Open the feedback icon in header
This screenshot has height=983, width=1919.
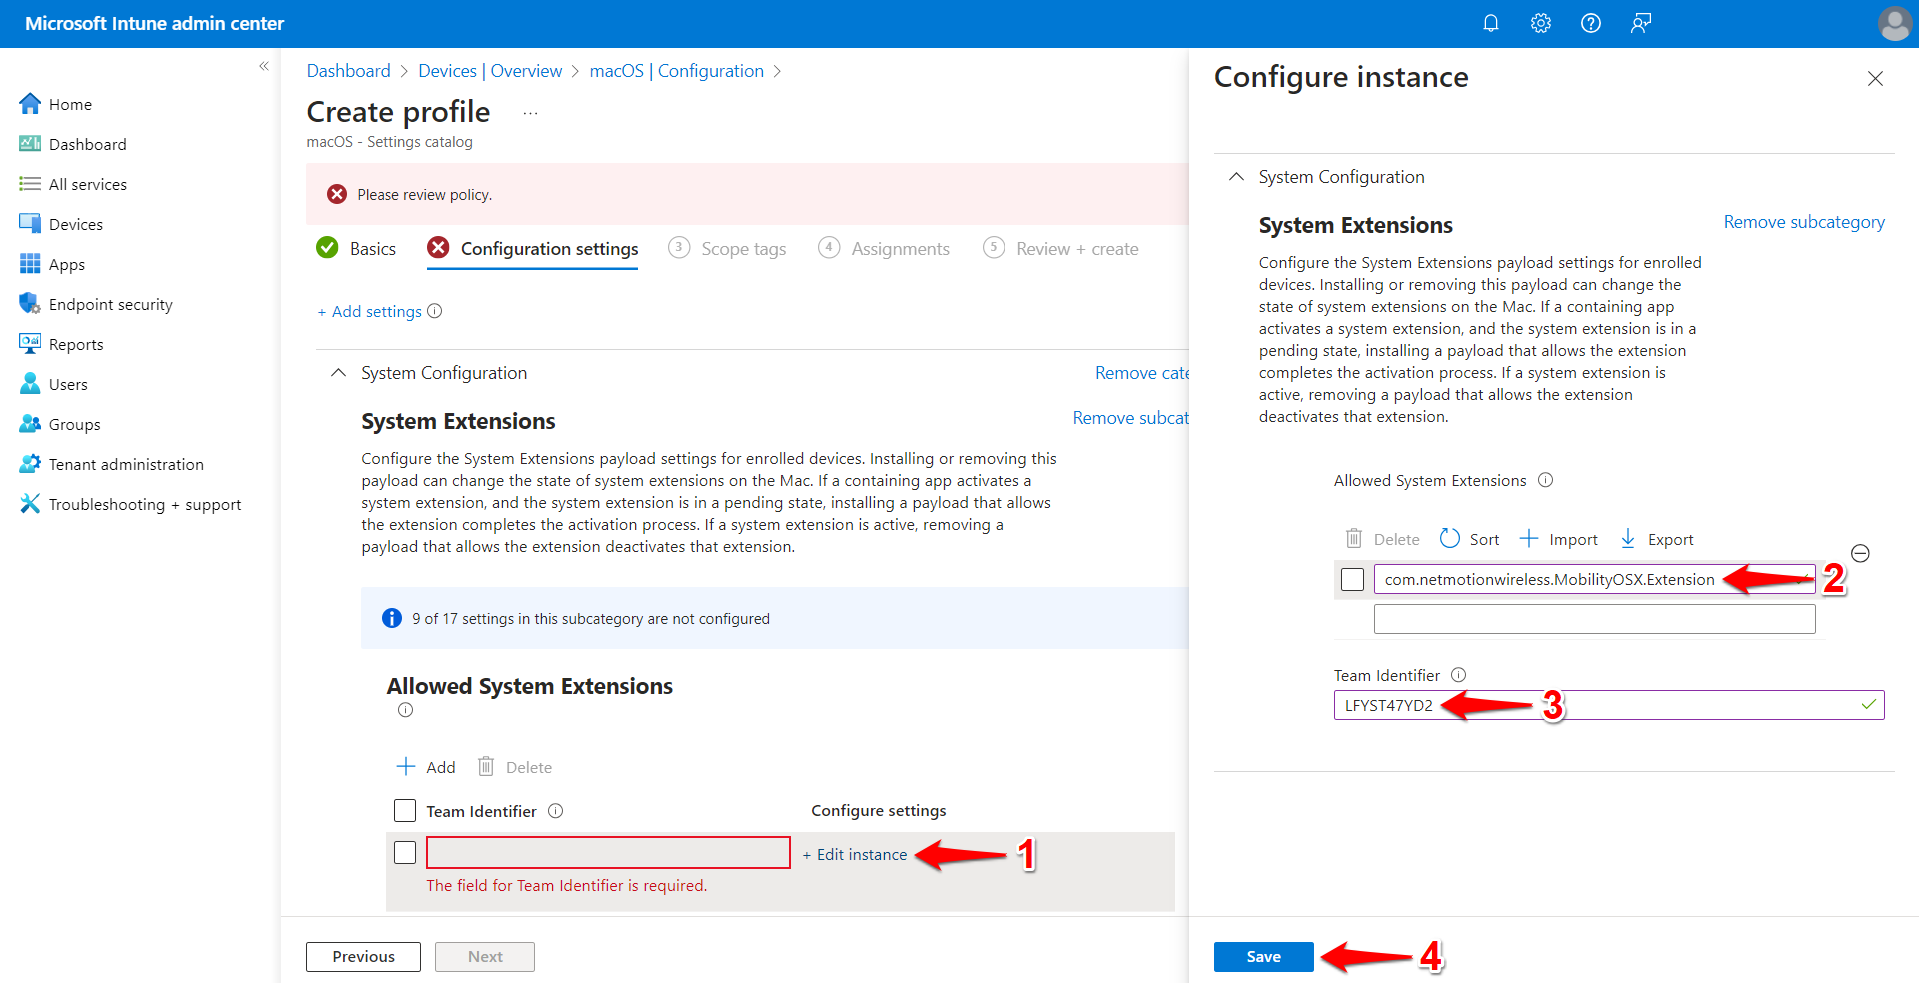point(1641,23)
